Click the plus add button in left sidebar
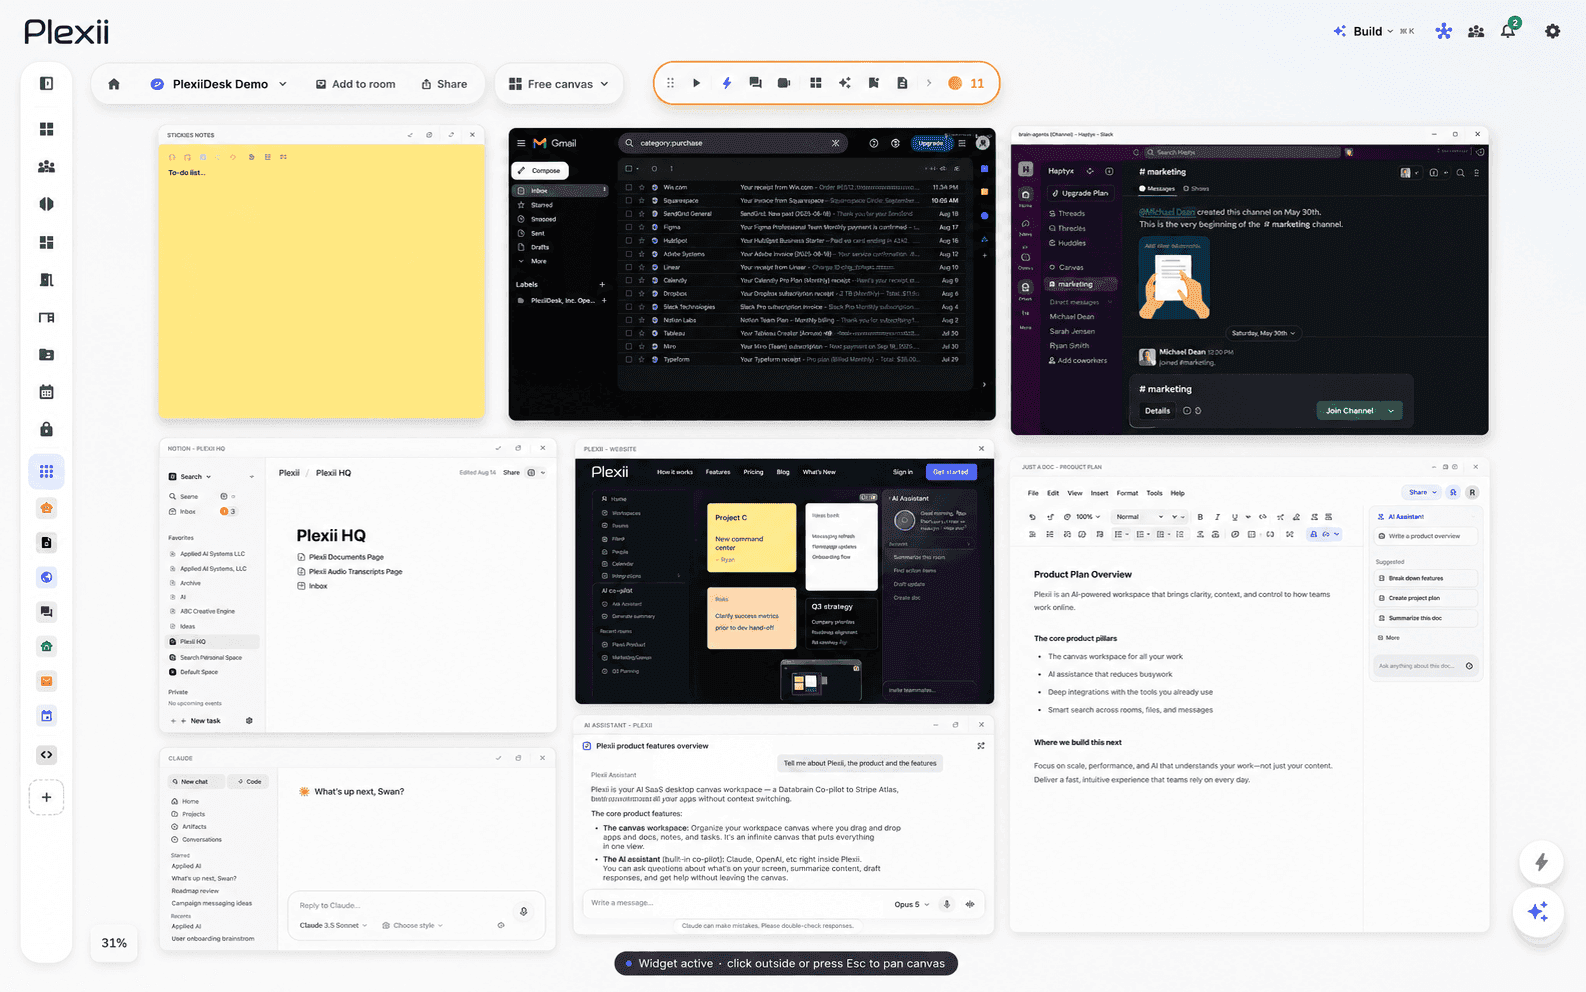The width and height of the screenshot is (1586, 992). point(46,797)
